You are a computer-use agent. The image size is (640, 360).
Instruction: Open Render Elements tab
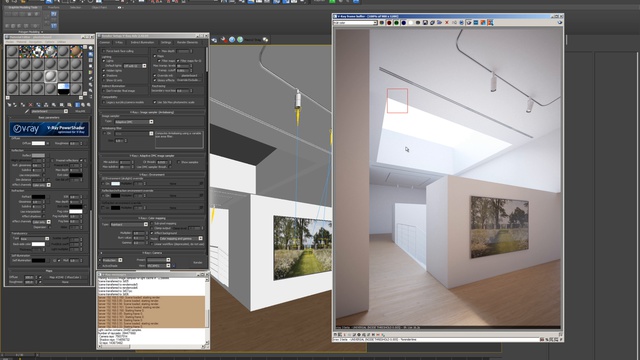click(187, 42)
